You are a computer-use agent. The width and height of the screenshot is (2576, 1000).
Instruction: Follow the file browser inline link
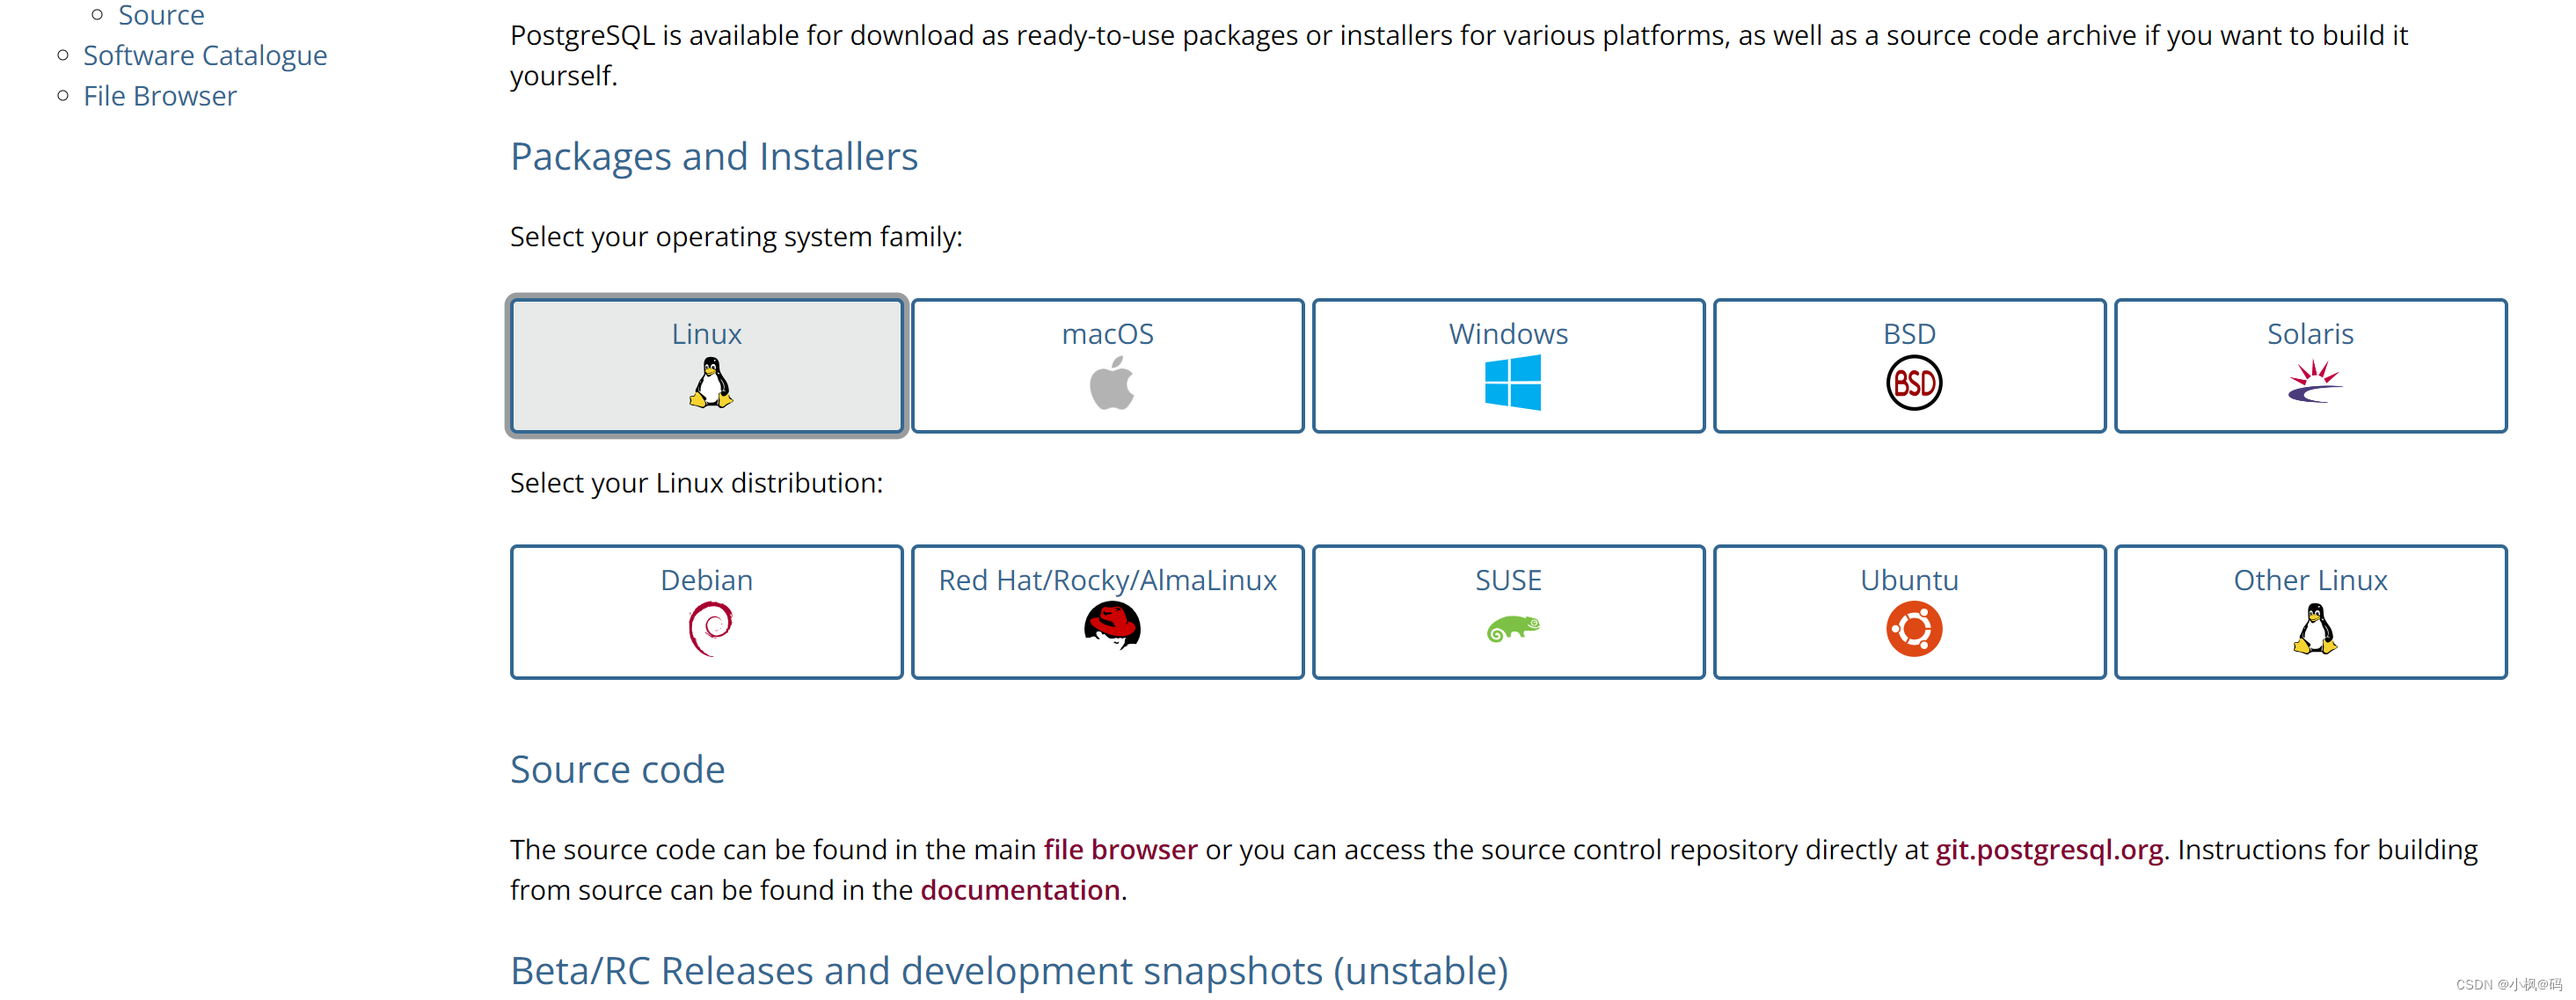coord(1119,849)
